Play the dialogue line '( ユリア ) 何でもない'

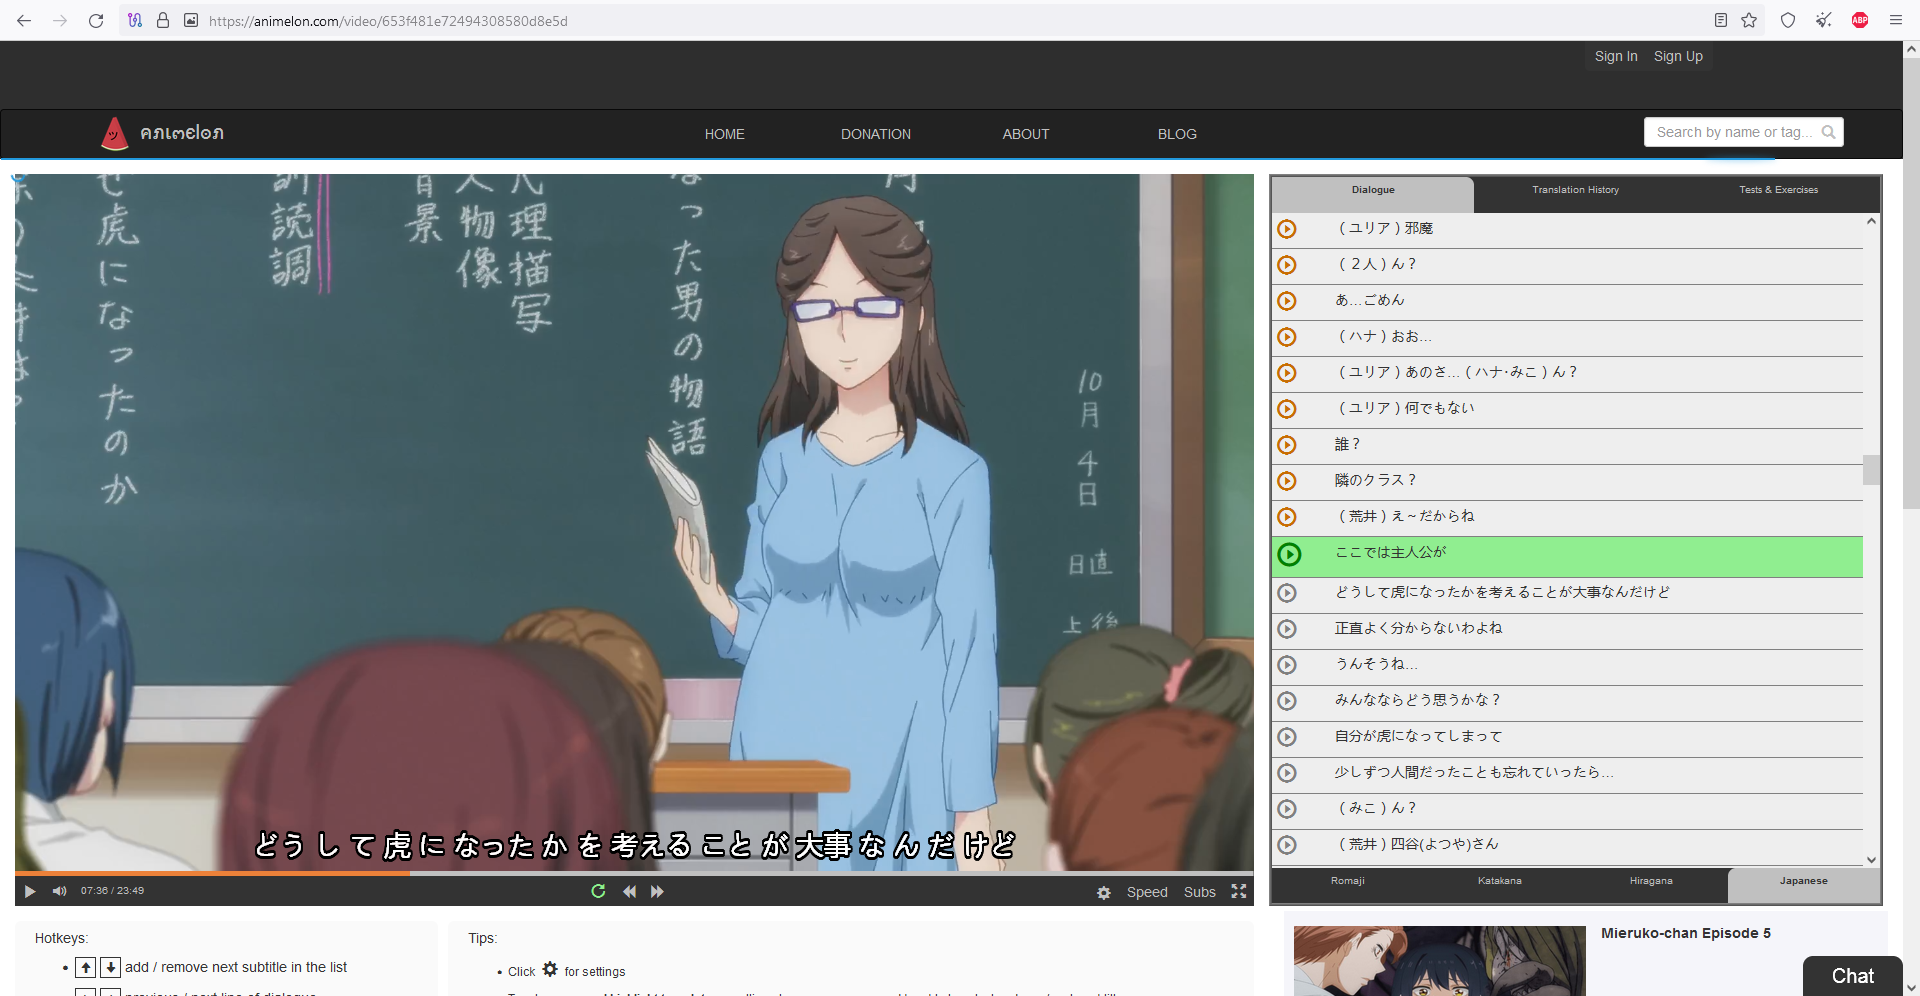click(x=1287, y=409)
